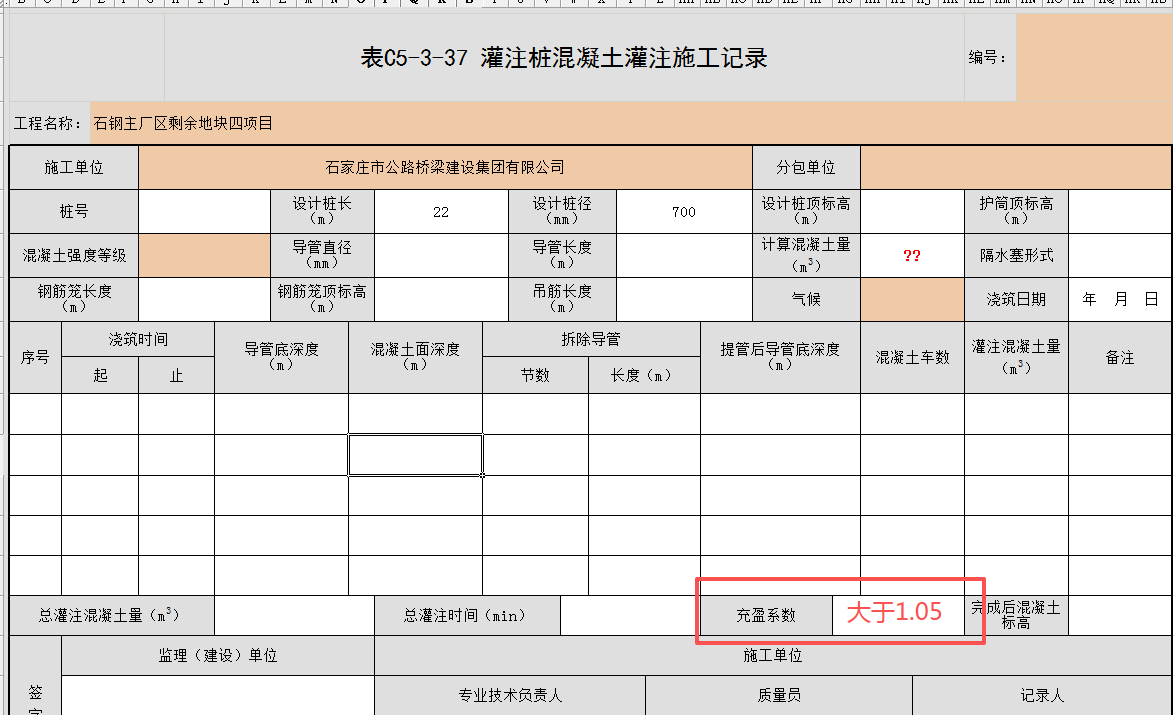This screenshot has width=1173, height=715.
Task: Click the 钢筋笼长度 label cell
Action: pos(73,299)
